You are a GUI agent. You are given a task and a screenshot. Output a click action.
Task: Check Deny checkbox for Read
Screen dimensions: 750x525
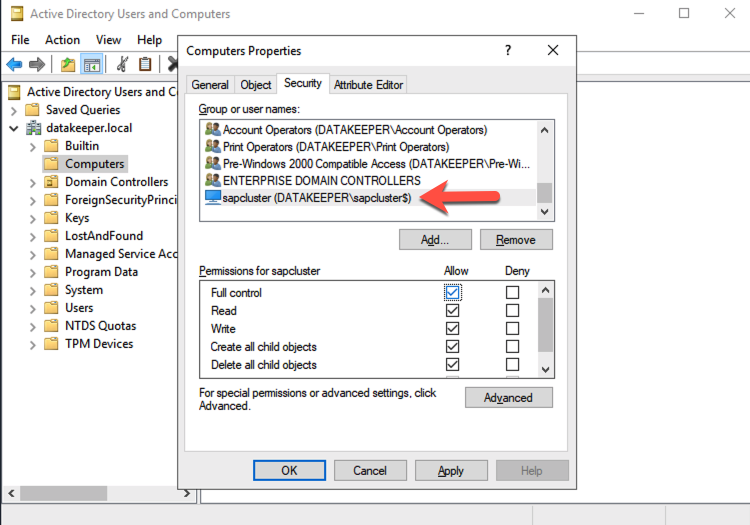tap(512, 310)
